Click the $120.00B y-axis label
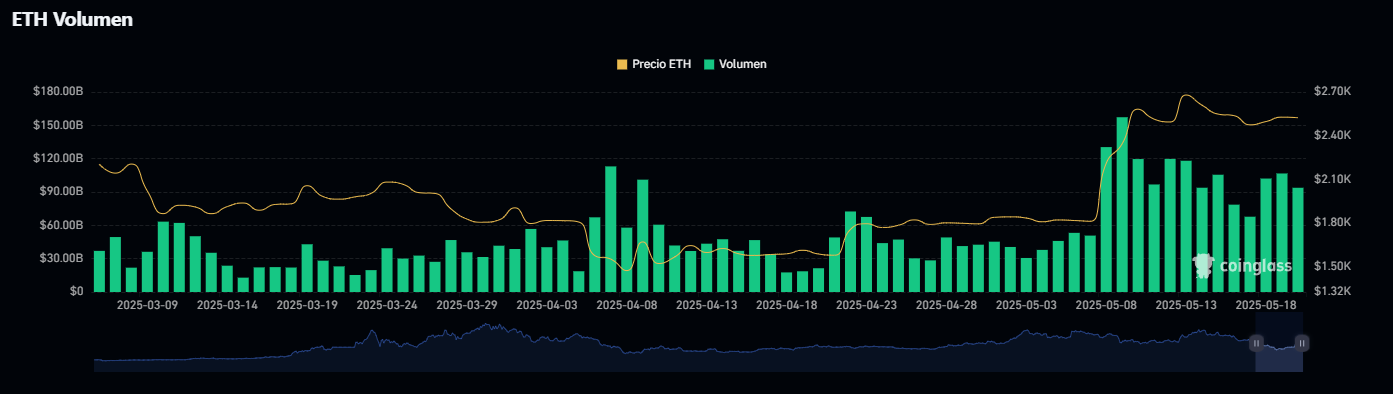The height and width of the screenshot is (394, 1393). point(57,158)
